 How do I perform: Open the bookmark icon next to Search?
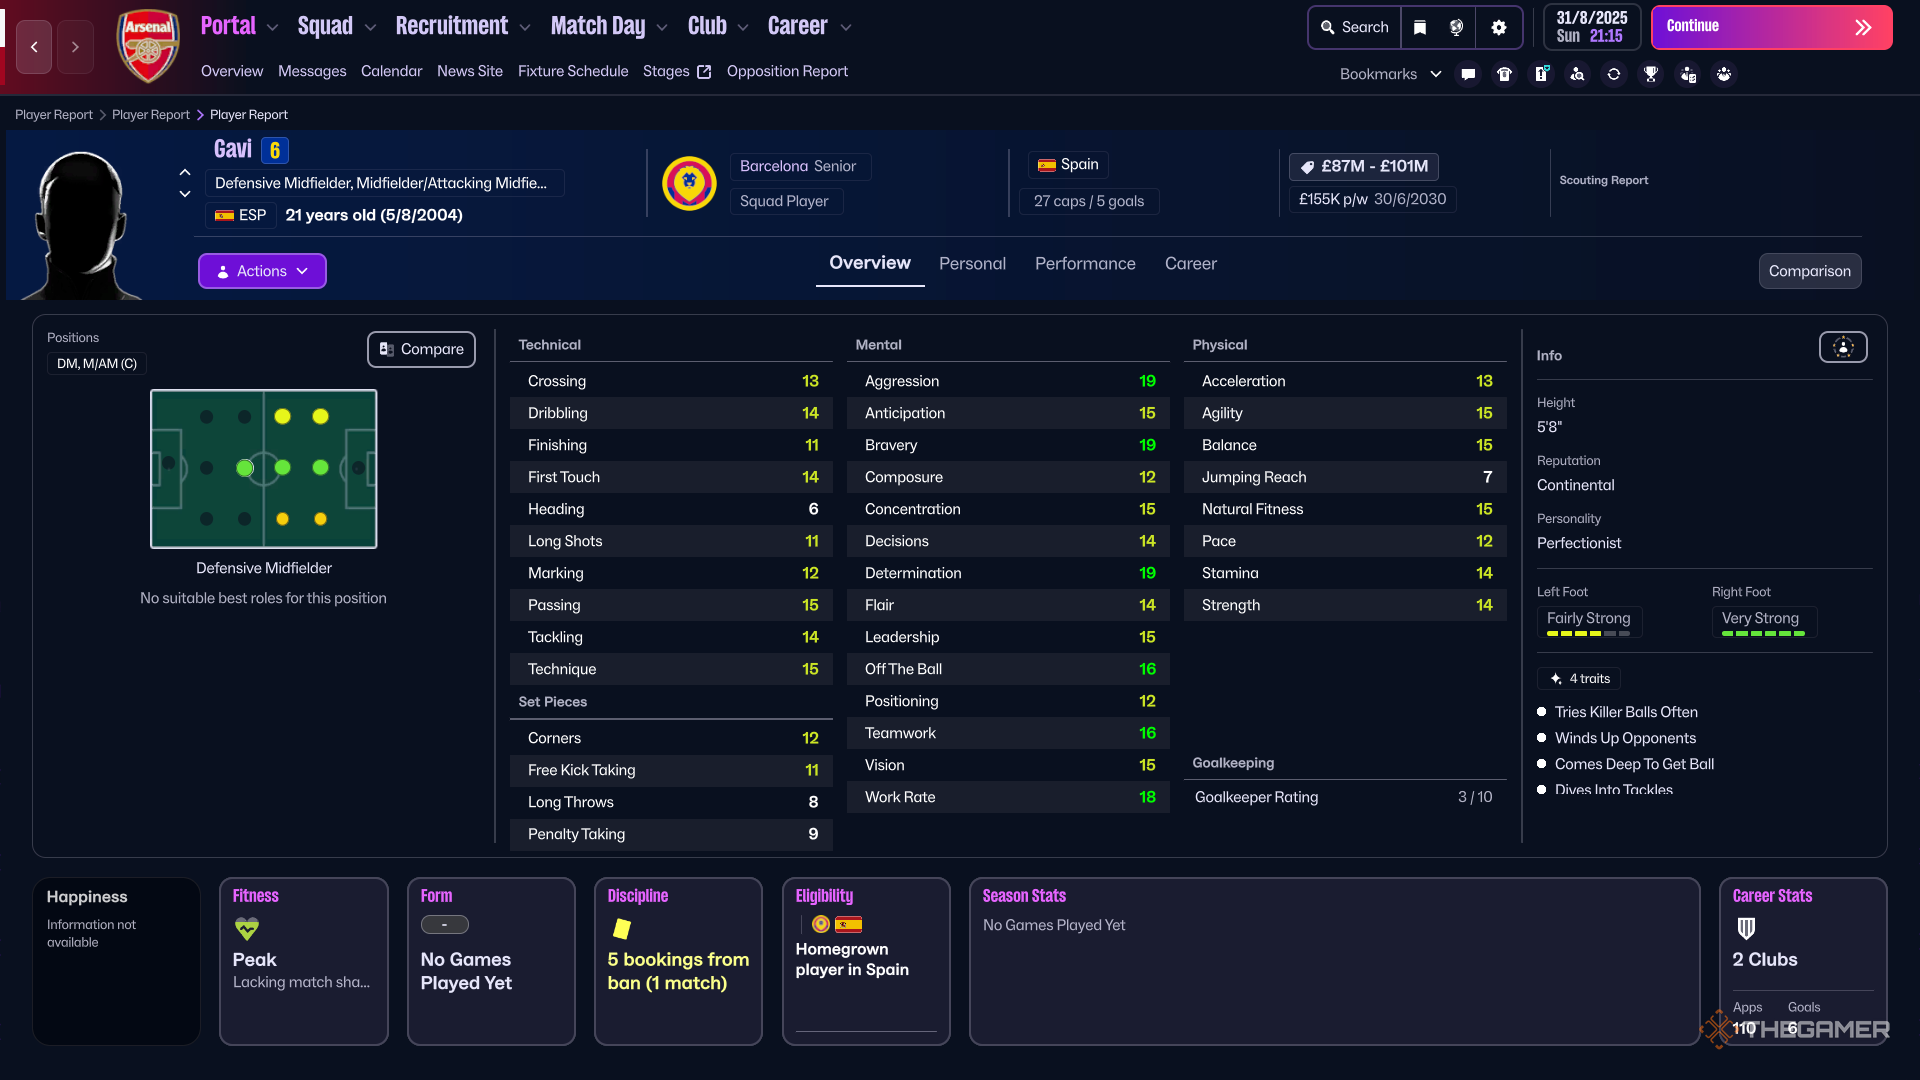(1420, 27)
